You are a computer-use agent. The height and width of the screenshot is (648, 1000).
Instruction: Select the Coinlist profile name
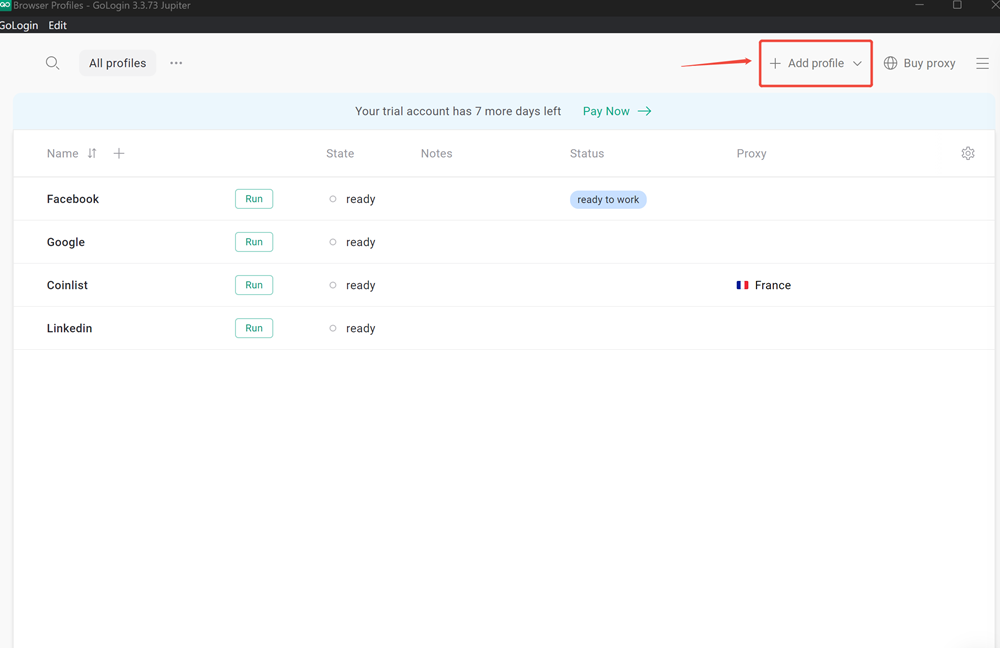(67, 285)
